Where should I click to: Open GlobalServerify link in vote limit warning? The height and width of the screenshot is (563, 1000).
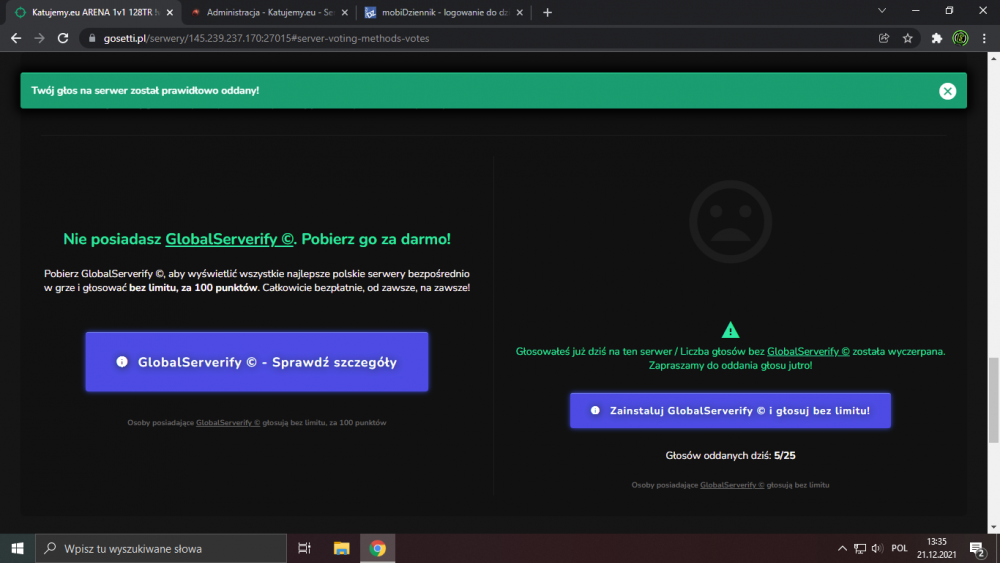pos(808,351)
